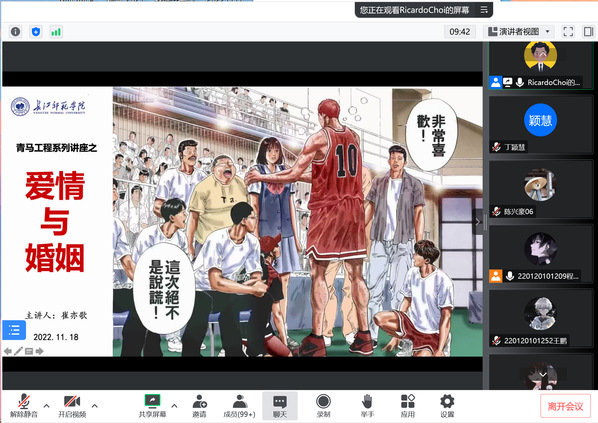This screenshot has width=598, height=423.
Task: Open the slide view thumbnails icon
Action: 29,351
